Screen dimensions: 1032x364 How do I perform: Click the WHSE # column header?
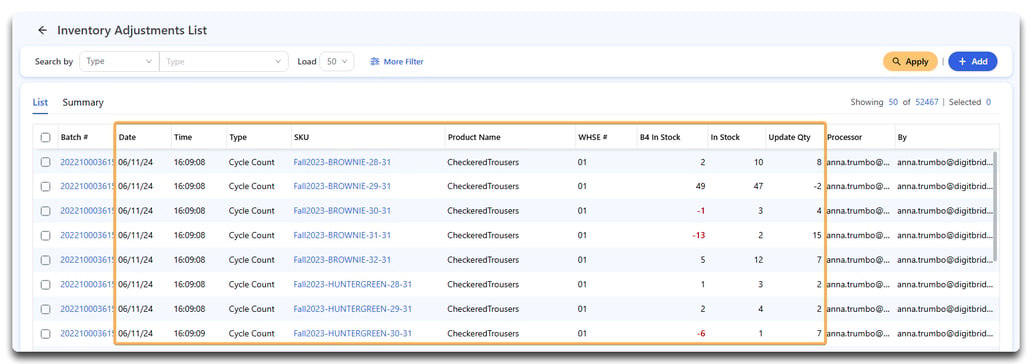tap(592, 138)
